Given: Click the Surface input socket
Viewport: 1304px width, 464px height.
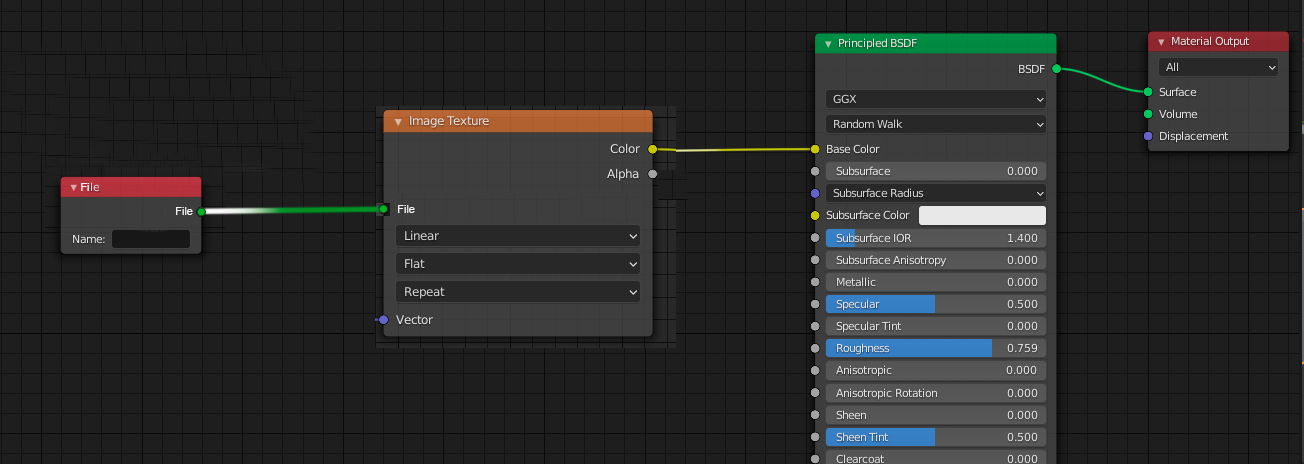Looking at the screenshot, I should tap(1148, 92).
